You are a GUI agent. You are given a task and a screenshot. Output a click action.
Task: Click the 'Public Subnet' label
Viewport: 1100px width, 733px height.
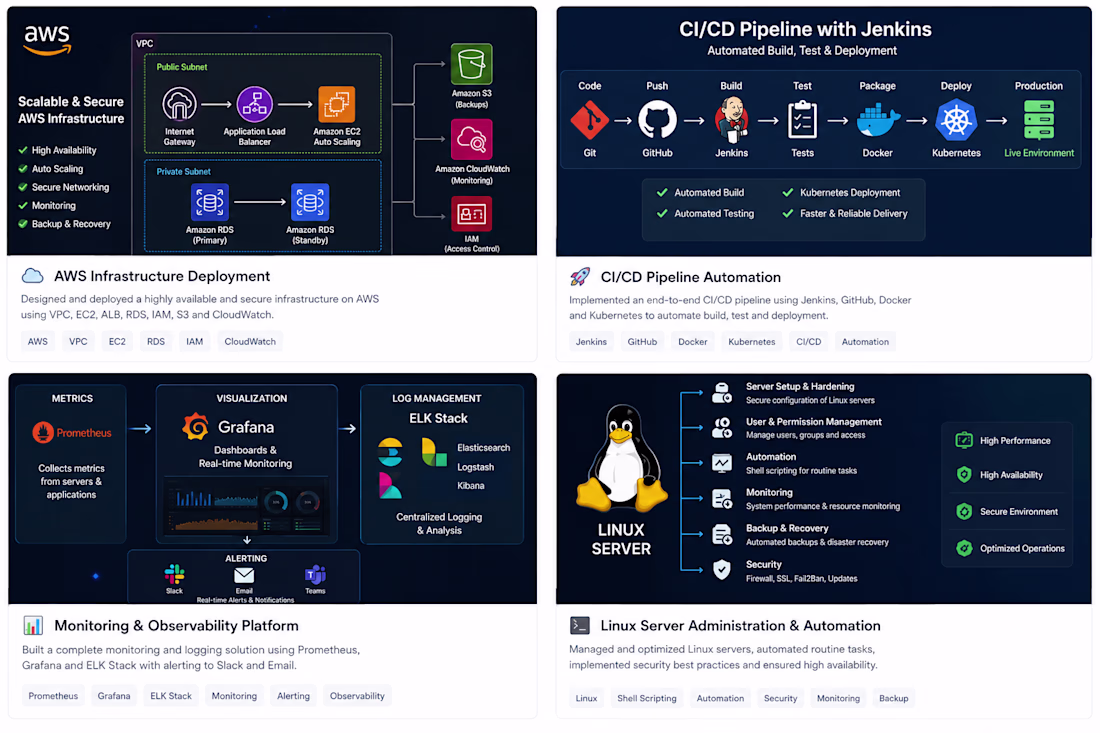pos(182,67)
